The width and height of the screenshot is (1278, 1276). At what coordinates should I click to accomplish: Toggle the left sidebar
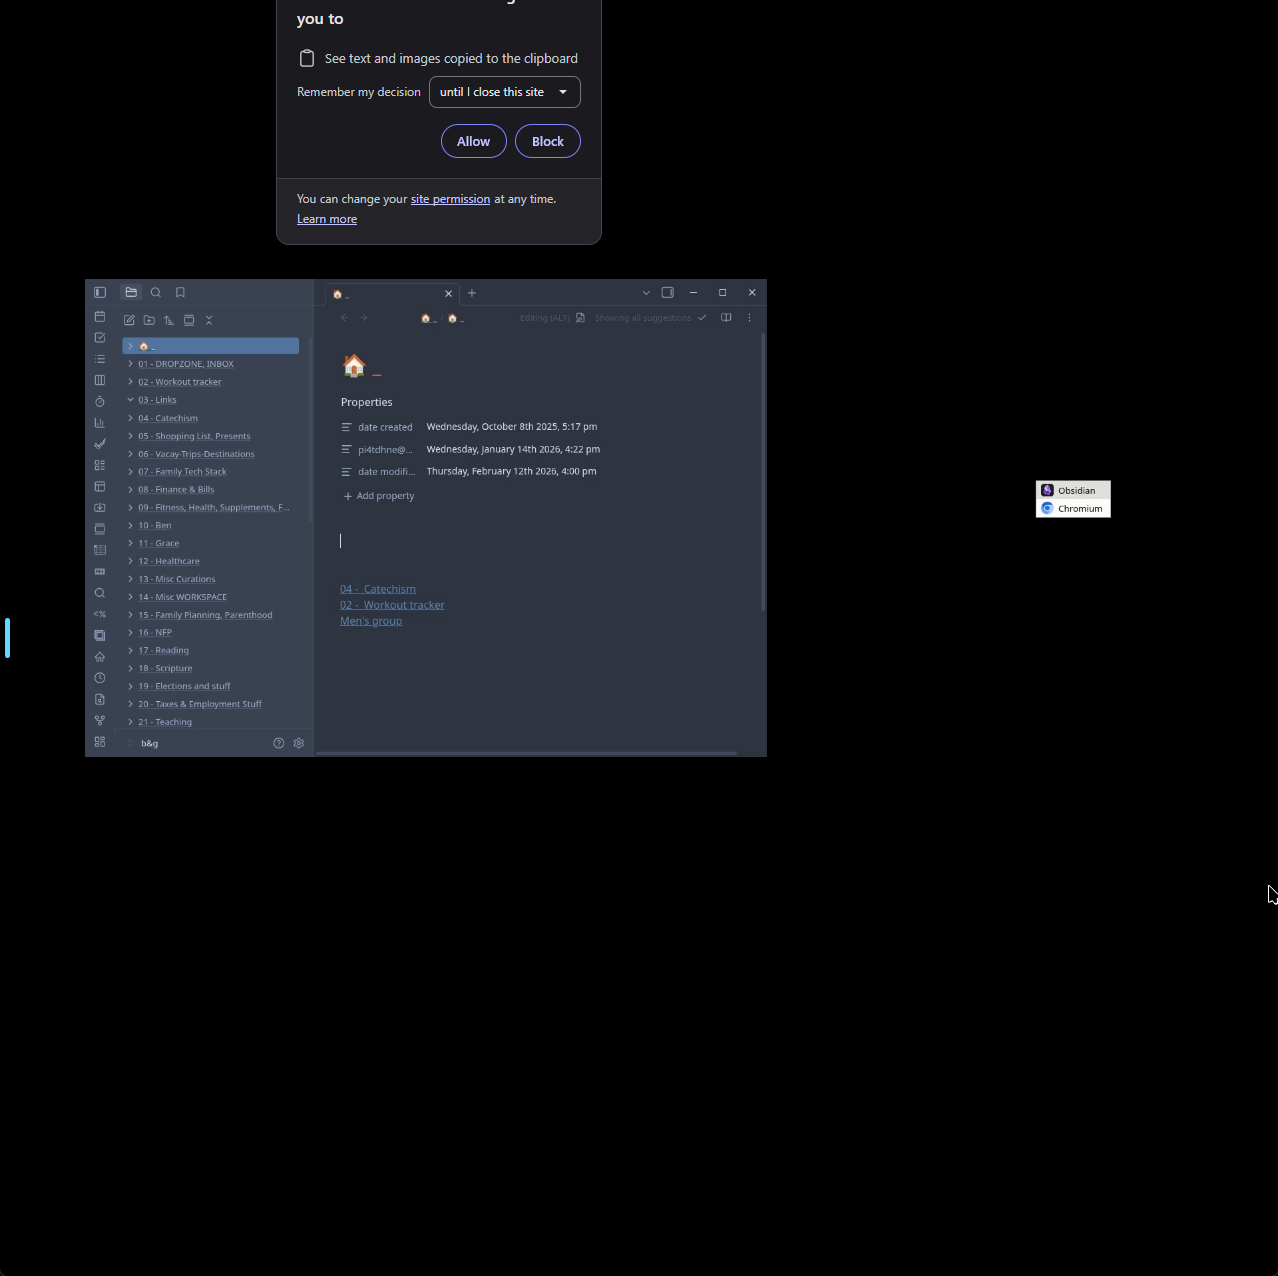100,293
